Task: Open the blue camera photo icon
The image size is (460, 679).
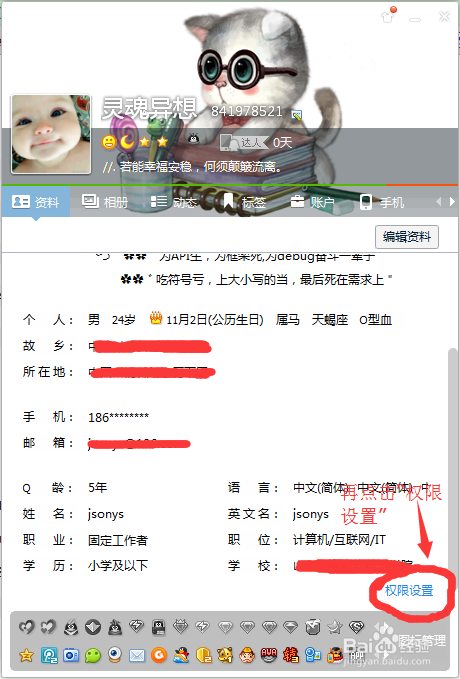Action: (71, 655)
